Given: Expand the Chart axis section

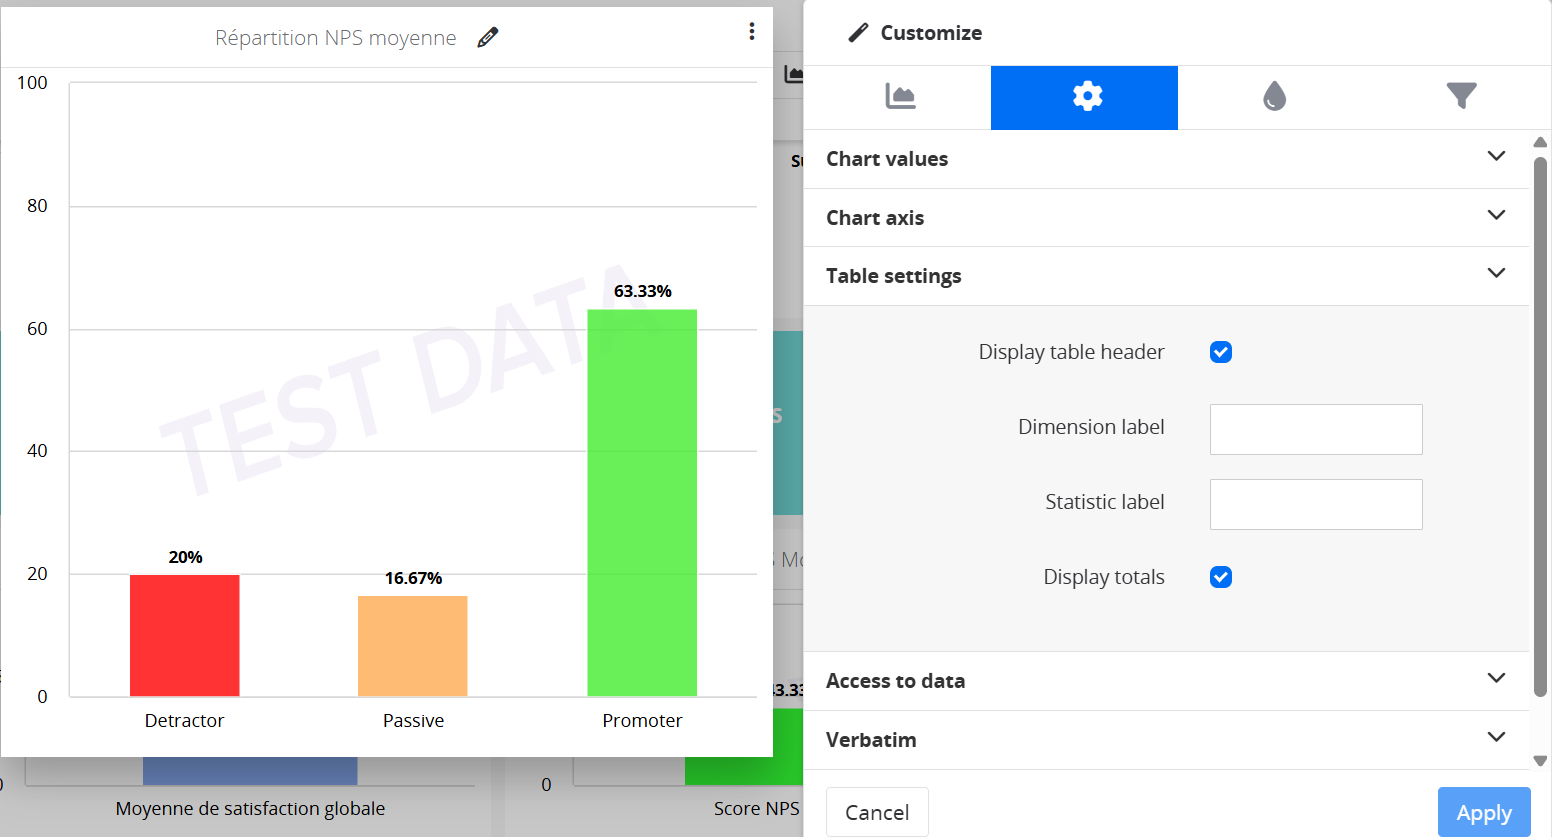Looking at the screenshot, I should [1495, 216].
